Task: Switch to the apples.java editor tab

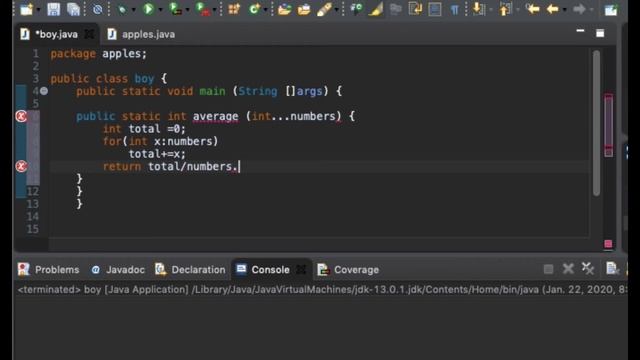Action: [x=141, y=34]
